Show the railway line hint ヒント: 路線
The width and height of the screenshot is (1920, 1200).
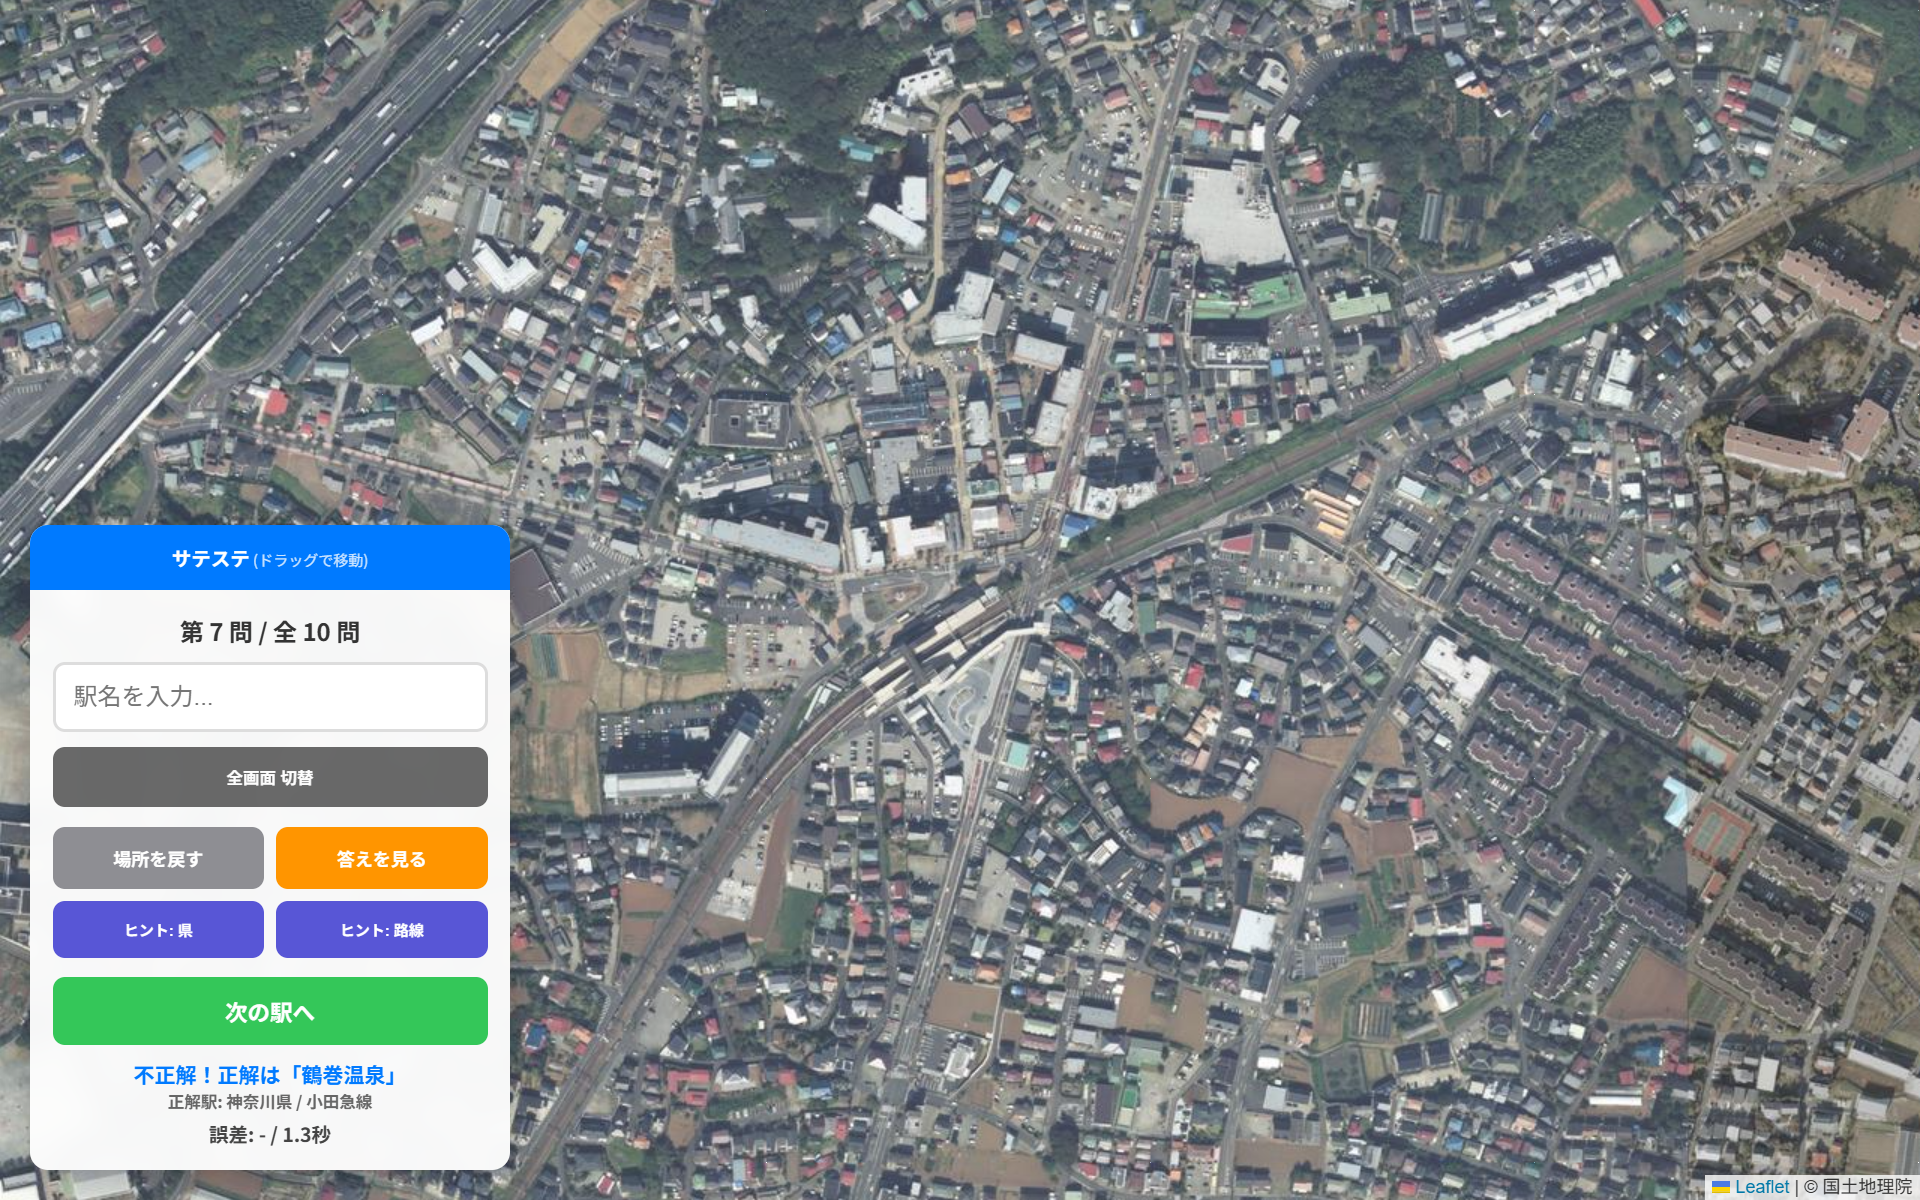click(382, 930)
